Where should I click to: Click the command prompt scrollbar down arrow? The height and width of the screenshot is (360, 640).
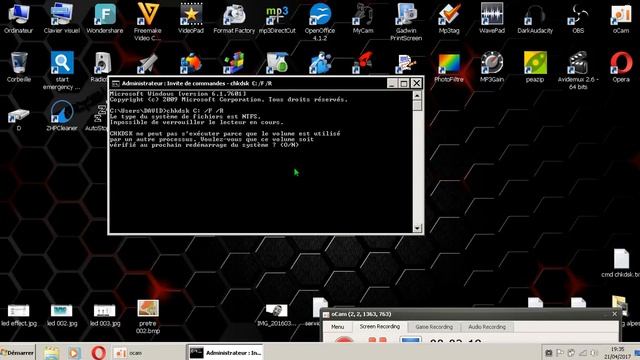(417, 228)
